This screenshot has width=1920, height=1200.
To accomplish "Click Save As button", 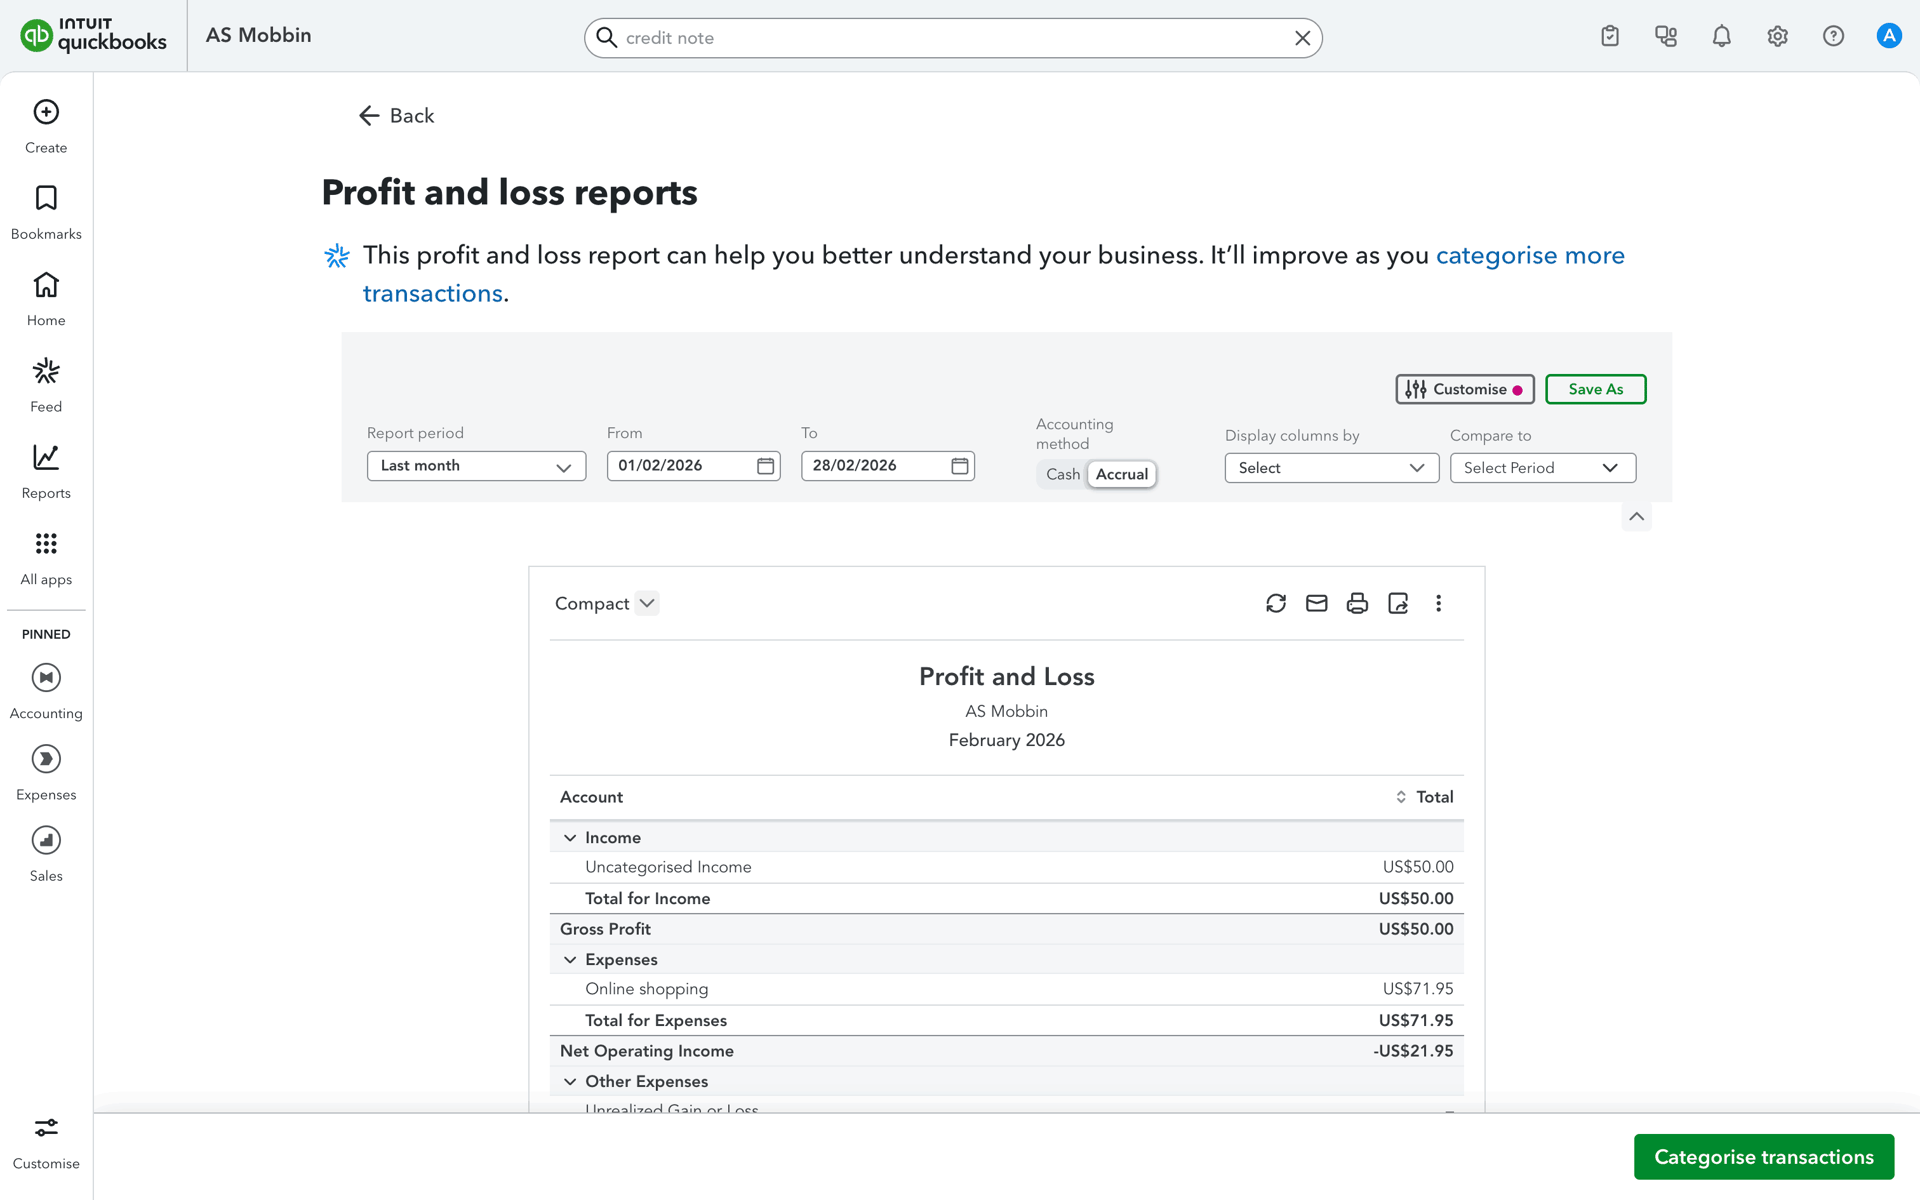I will (x=1596, y=389).
